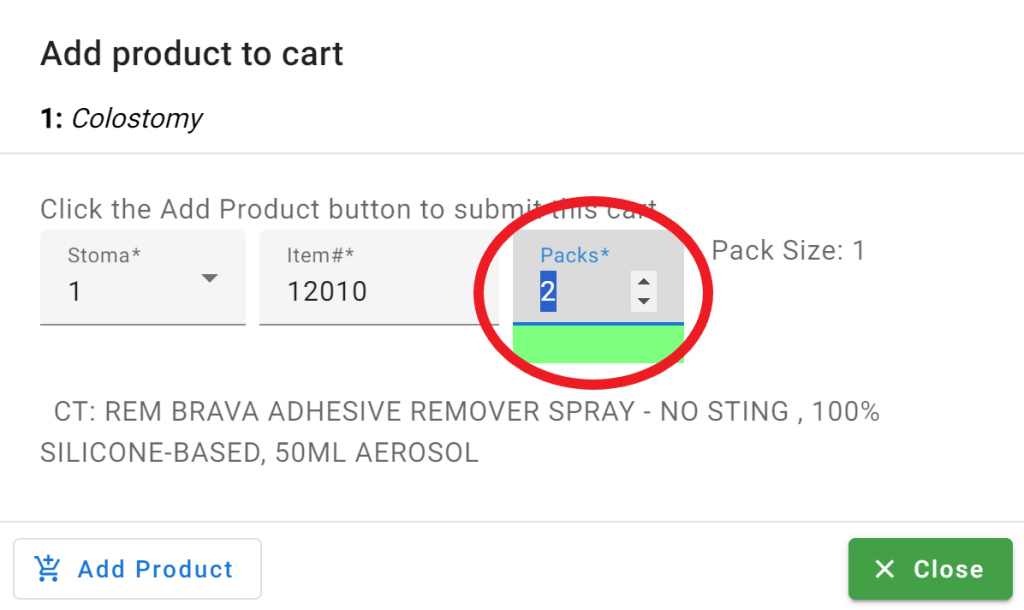Increase Packs with the up arrow
This screenshot has width=1024, height=610.
(643, 281)
